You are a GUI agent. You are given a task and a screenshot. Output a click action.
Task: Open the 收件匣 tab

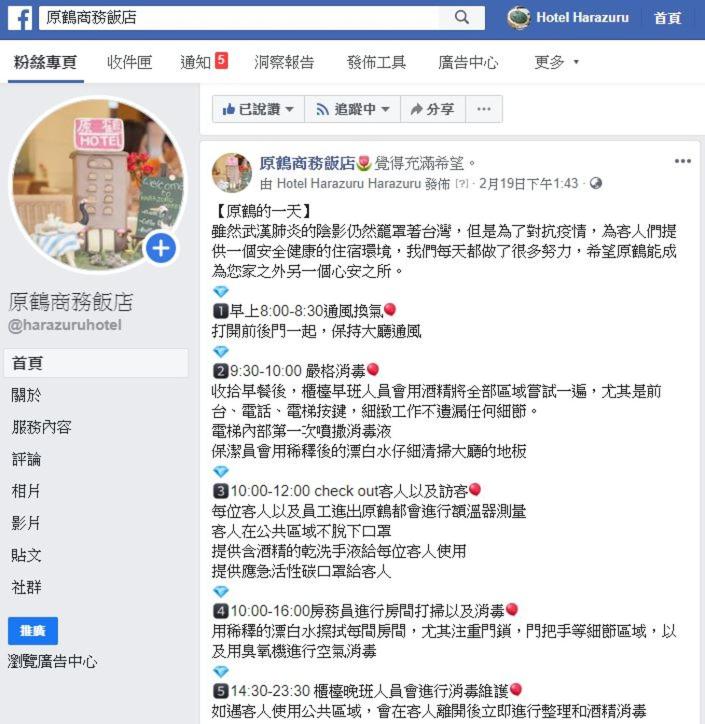(x=129, y=62)
